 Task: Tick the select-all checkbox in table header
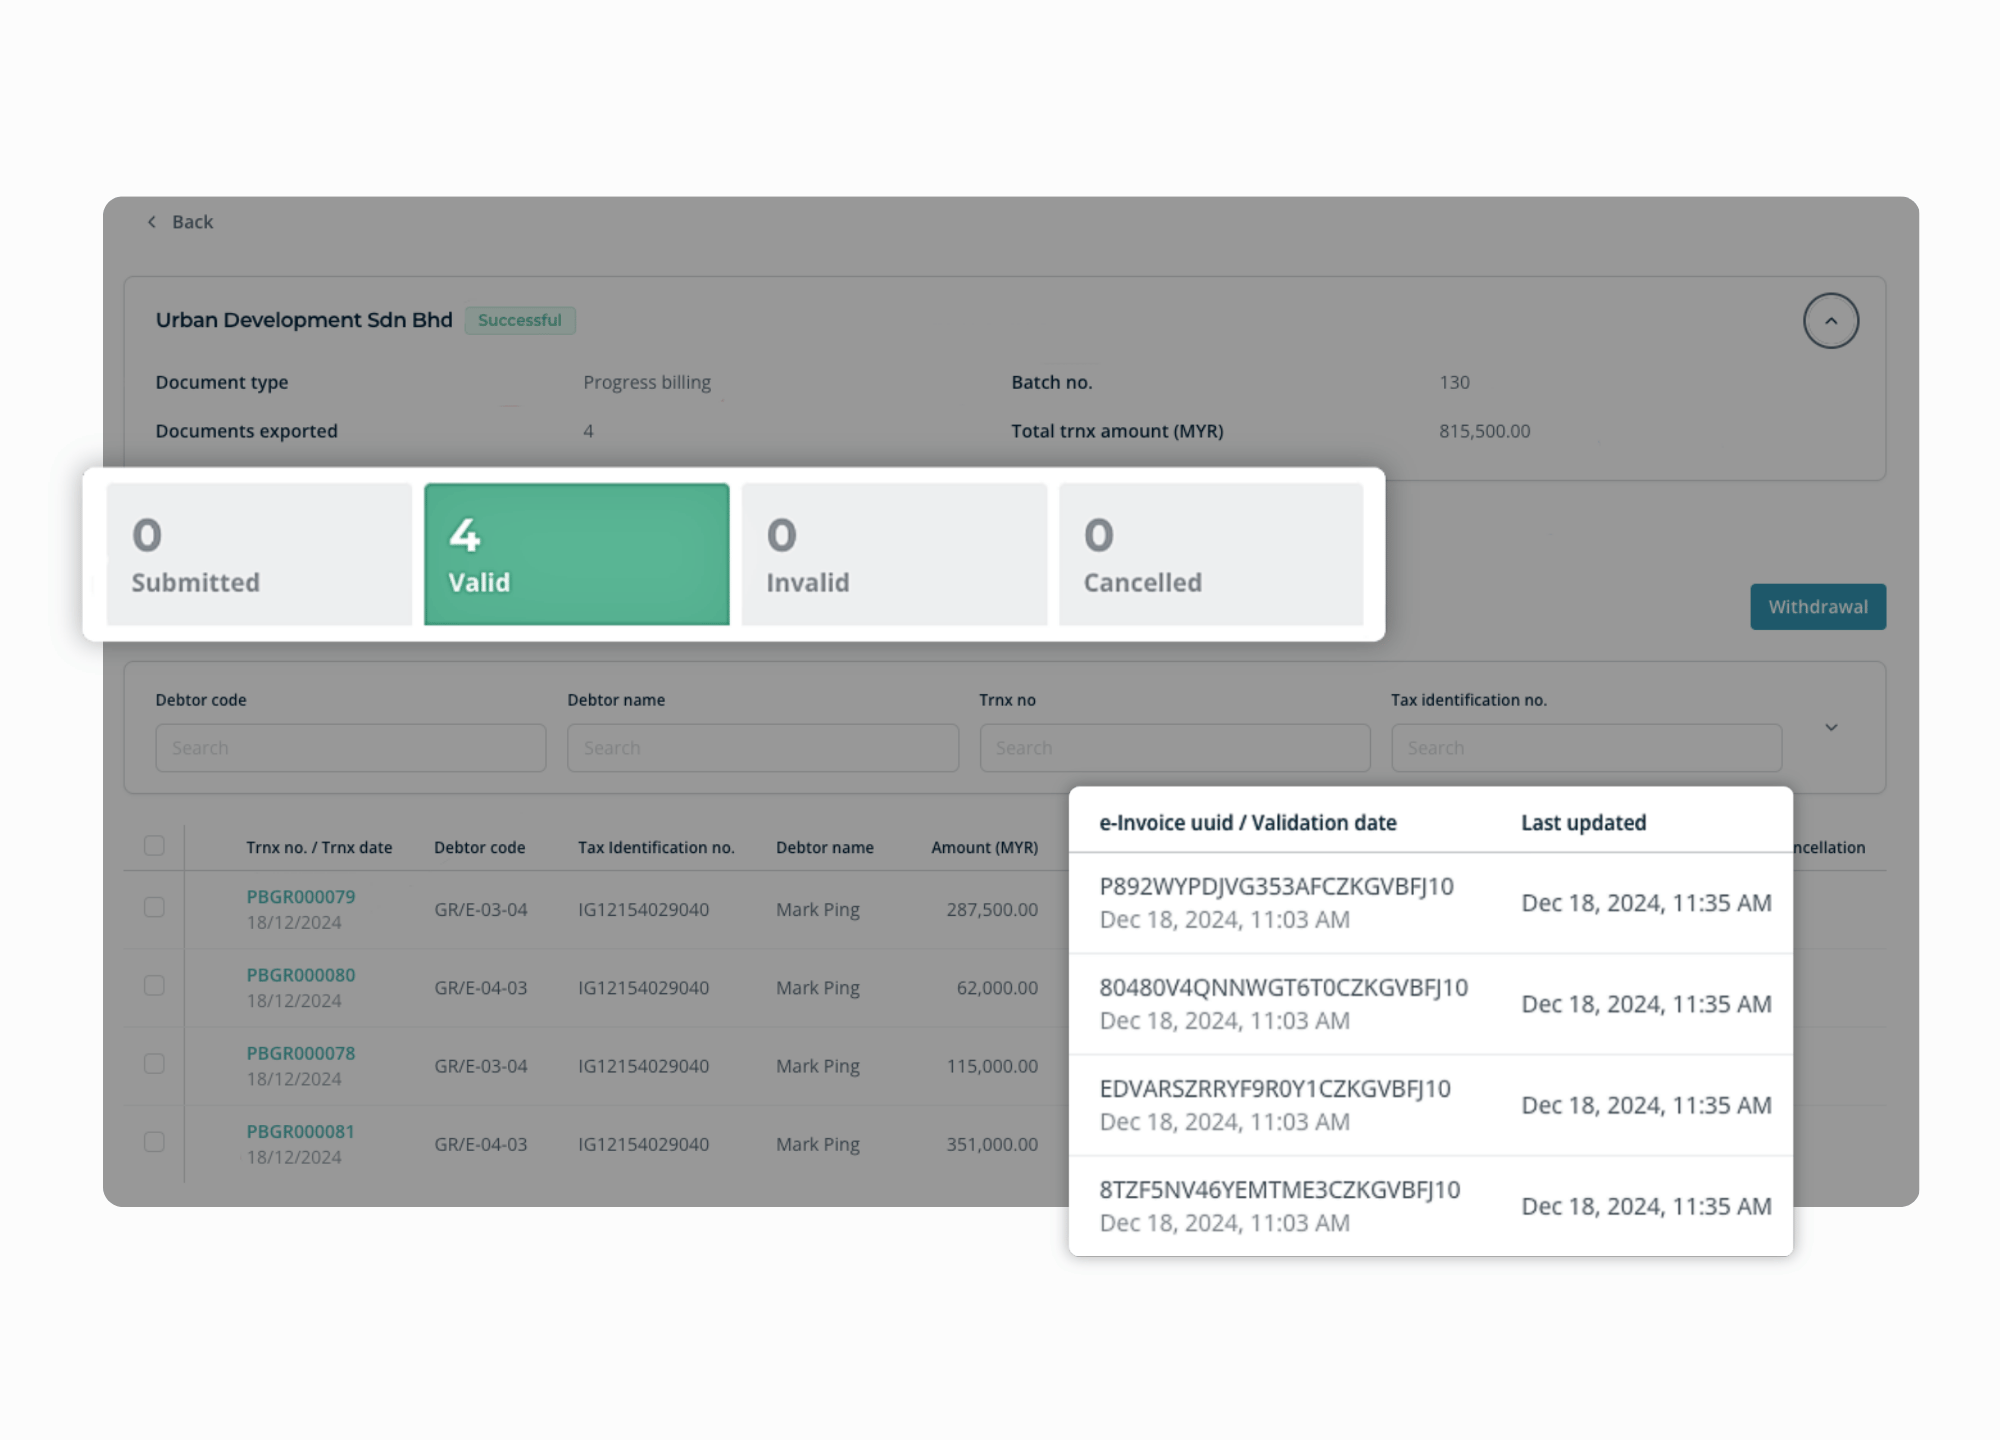click(x=154, y=846)
